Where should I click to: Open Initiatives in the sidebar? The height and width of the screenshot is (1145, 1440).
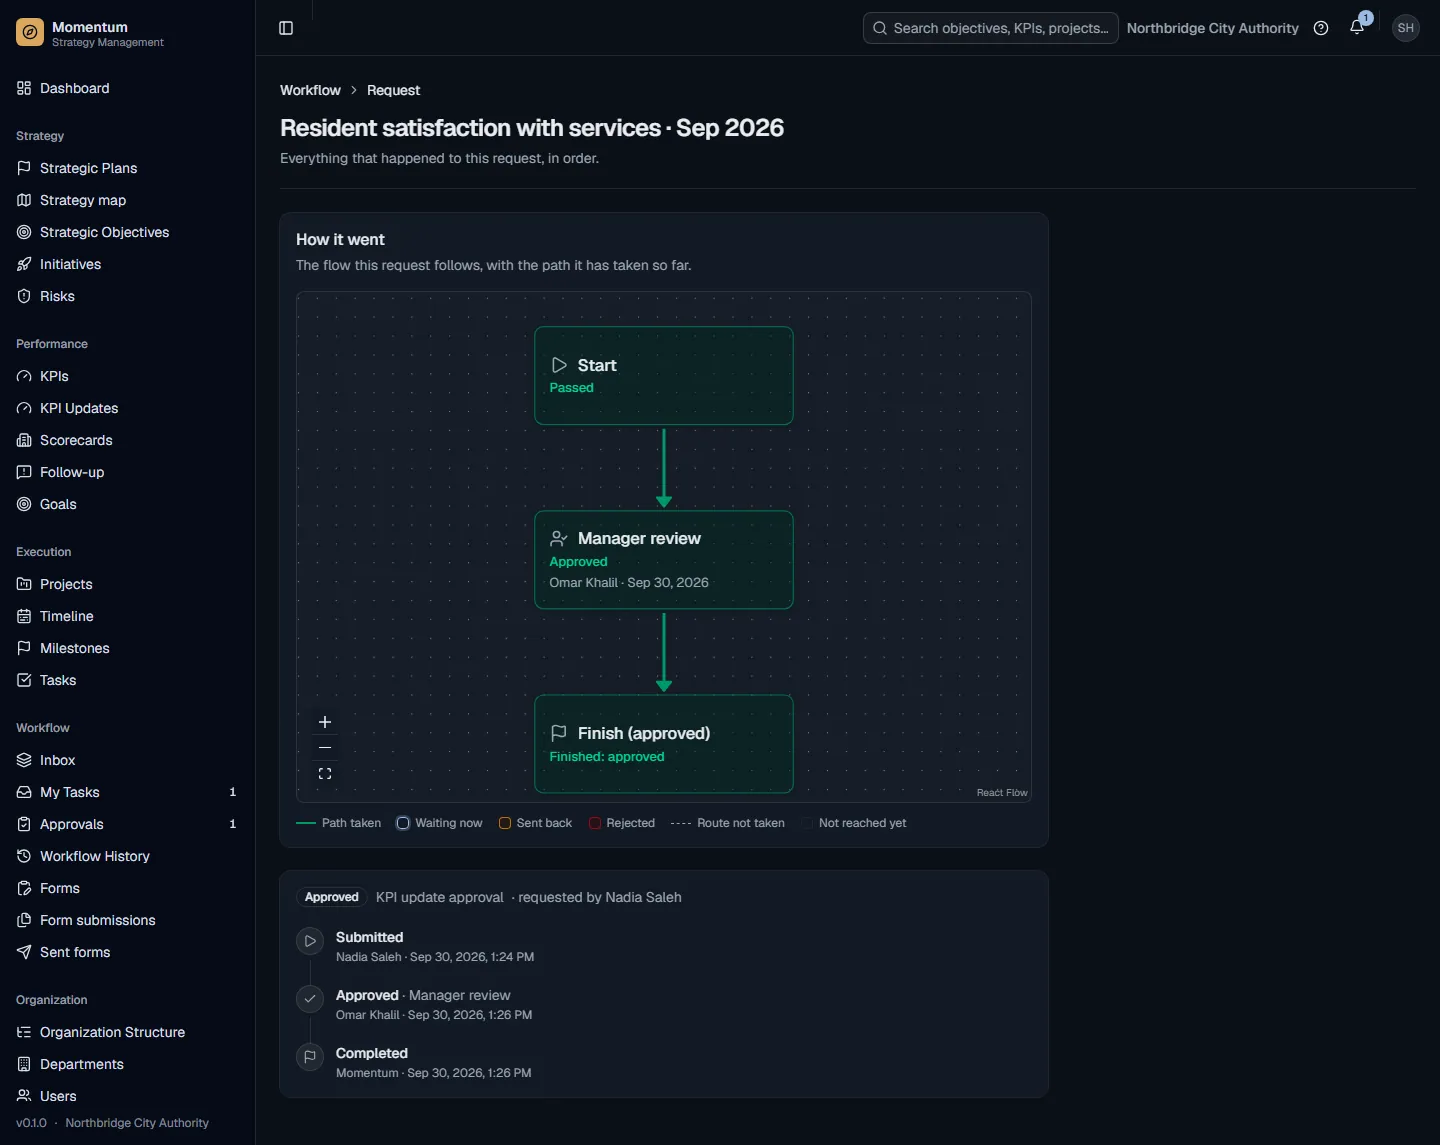[127, 264]
